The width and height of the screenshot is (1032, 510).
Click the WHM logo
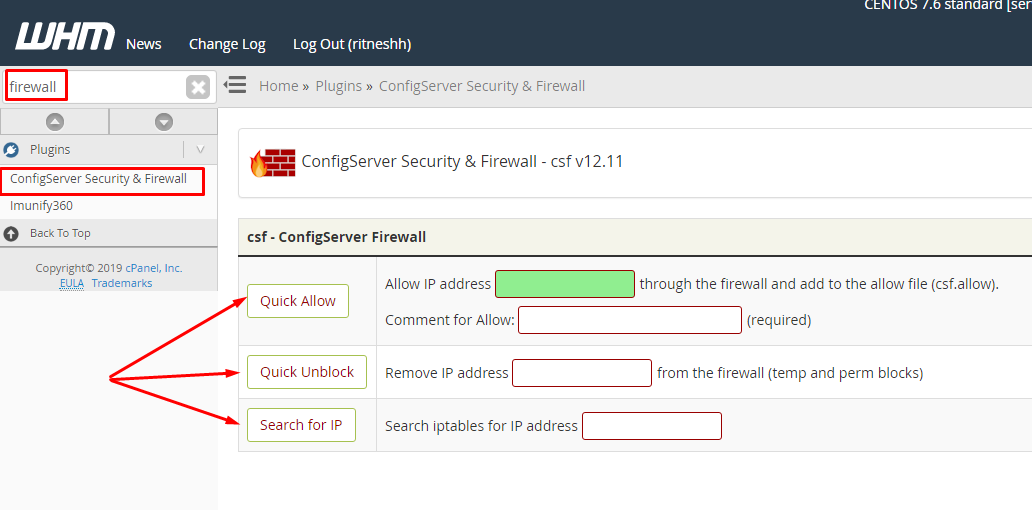pyautogui.click(x=64, y=37)
